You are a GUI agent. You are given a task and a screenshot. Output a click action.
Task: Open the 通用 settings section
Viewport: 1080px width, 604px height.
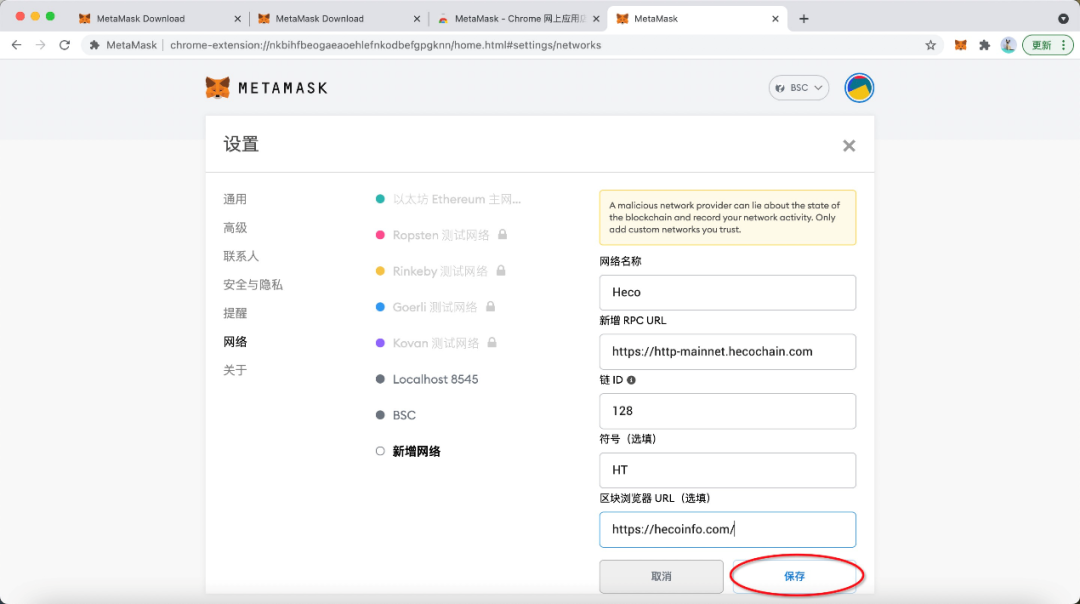click(235, 199)
